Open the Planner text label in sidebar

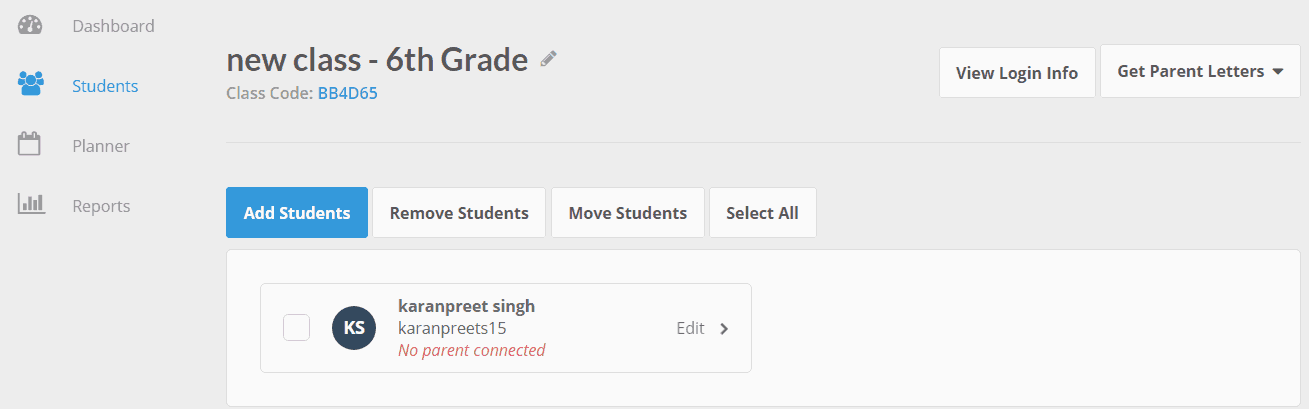[x=101, y=146]
